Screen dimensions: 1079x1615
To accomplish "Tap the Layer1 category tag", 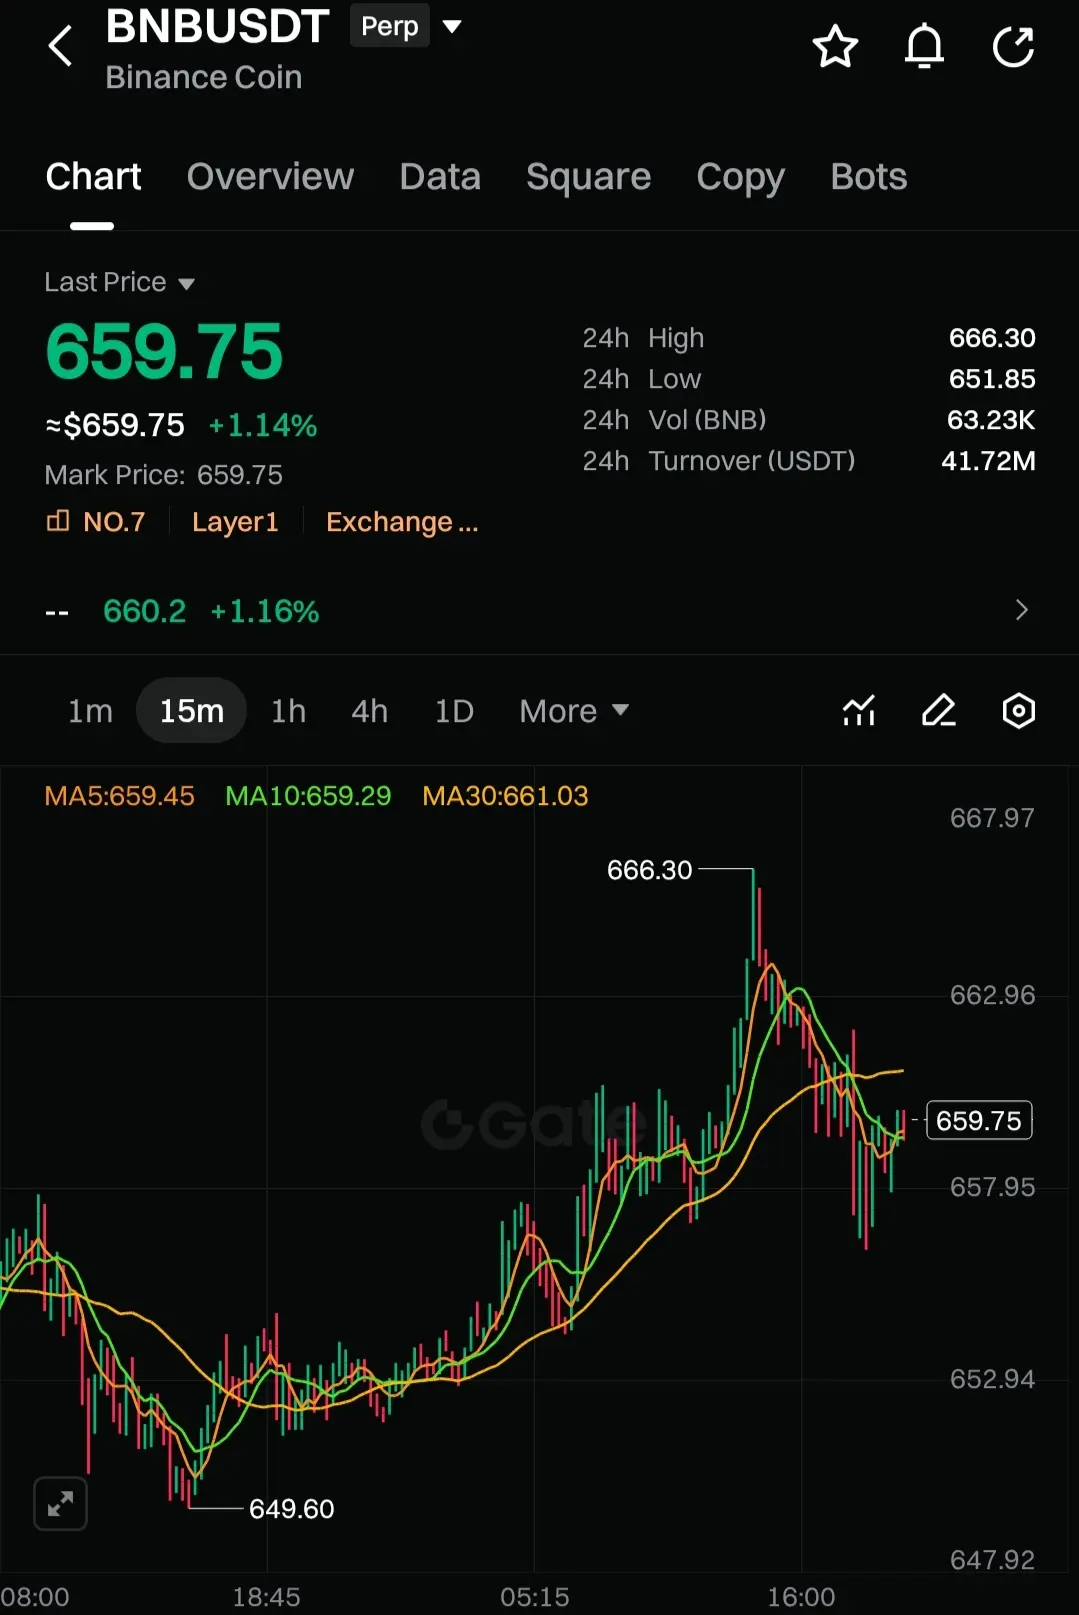I will (x=235, y=522).
